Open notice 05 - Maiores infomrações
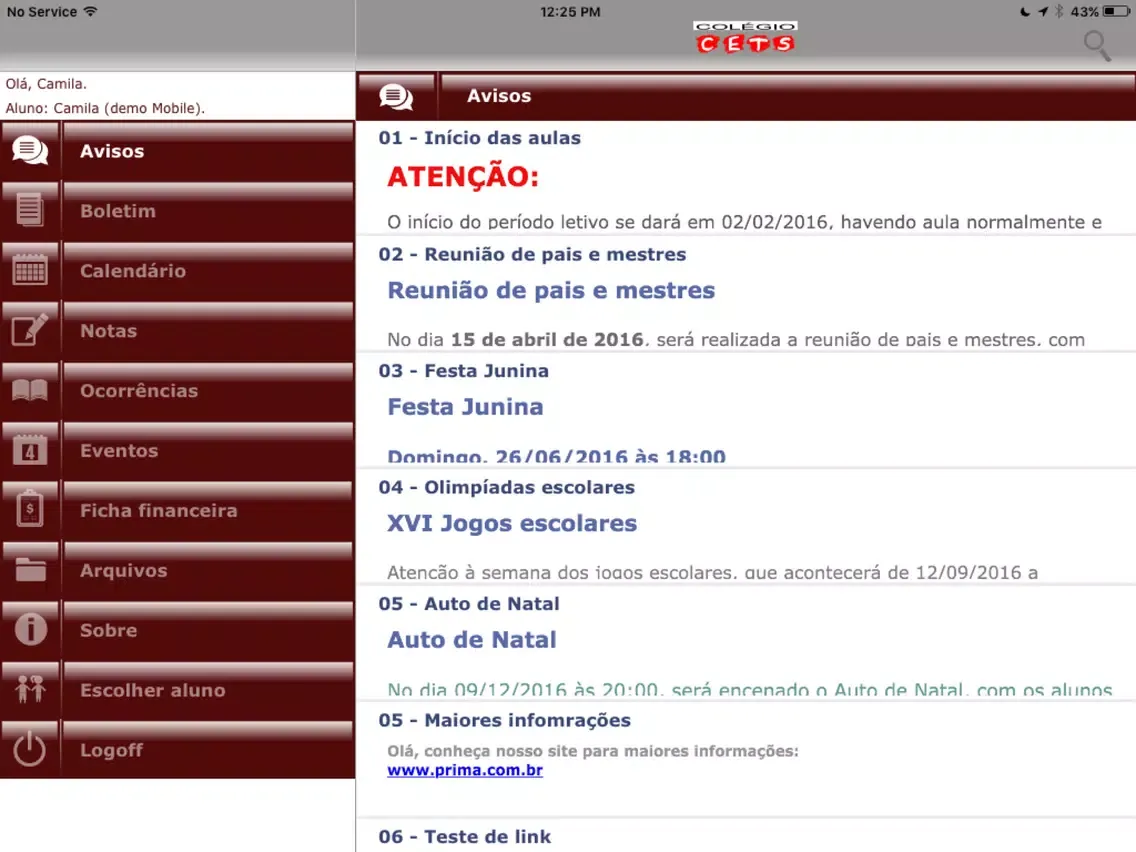 point(746,761)
